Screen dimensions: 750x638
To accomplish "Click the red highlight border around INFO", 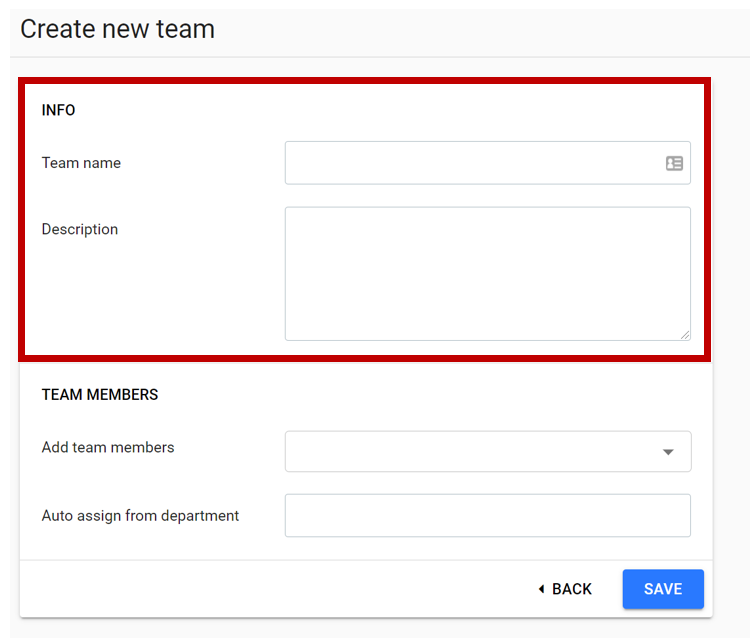I will (x=364, y=80).
